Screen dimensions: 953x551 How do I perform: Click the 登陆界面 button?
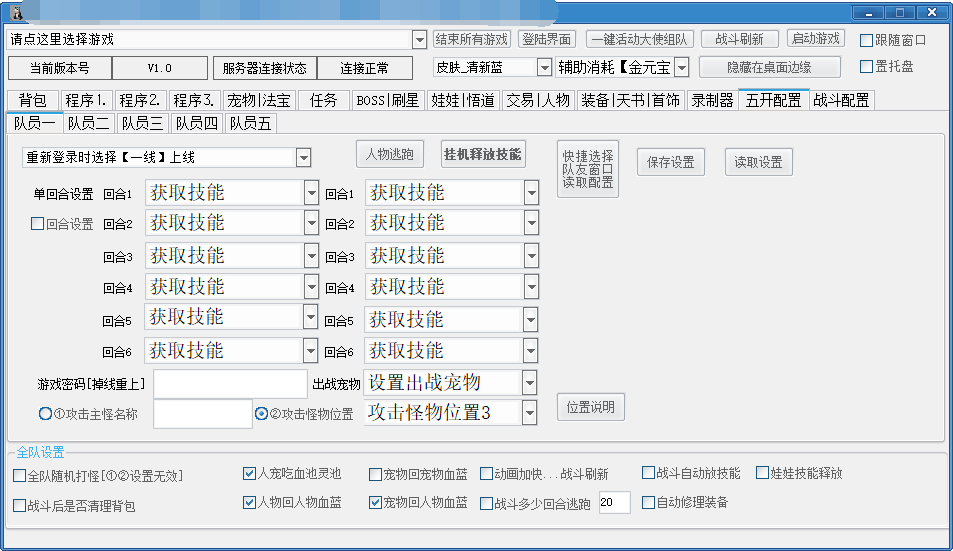(546, 39)
